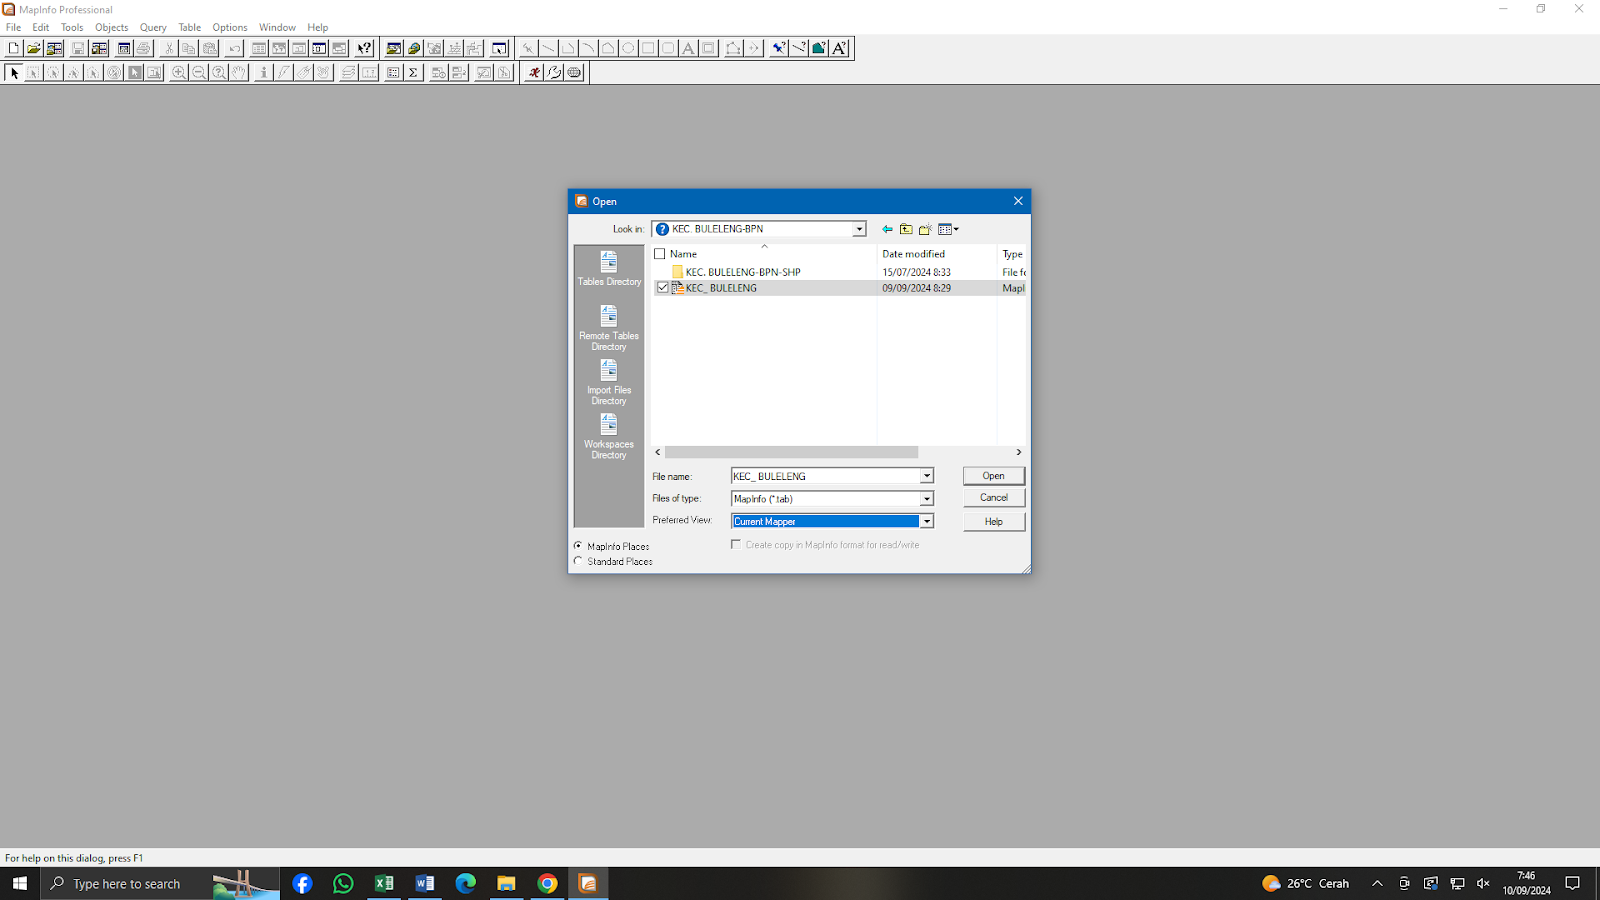Click the File name text field
Viewport: 1600px width, 900px height.
coord(825,476)
